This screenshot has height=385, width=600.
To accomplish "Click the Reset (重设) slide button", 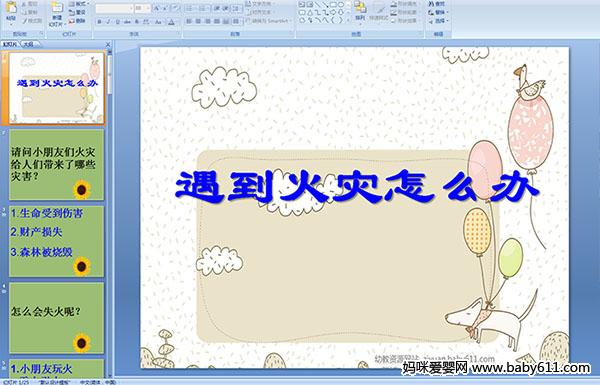I will [x=78, y=12].
